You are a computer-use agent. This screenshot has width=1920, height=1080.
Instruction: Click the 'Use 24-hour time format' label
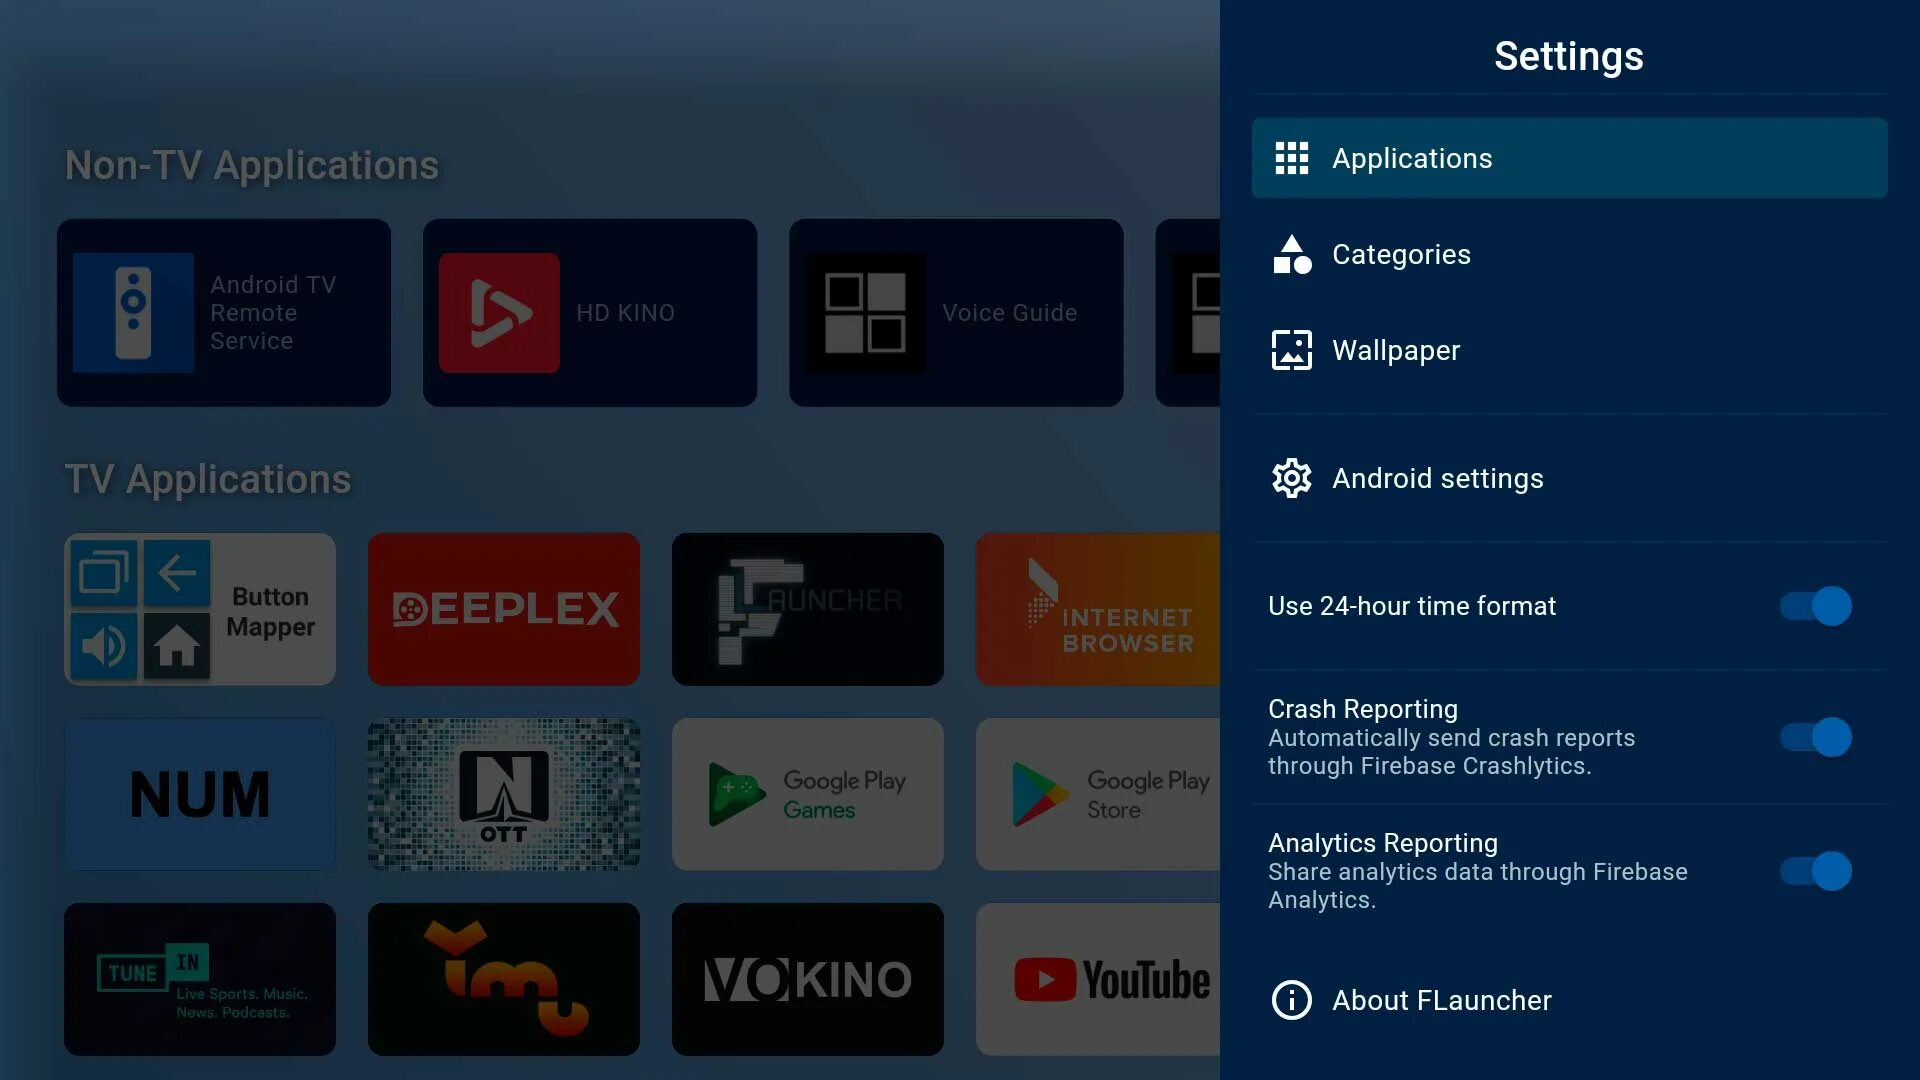[1411, 606]
